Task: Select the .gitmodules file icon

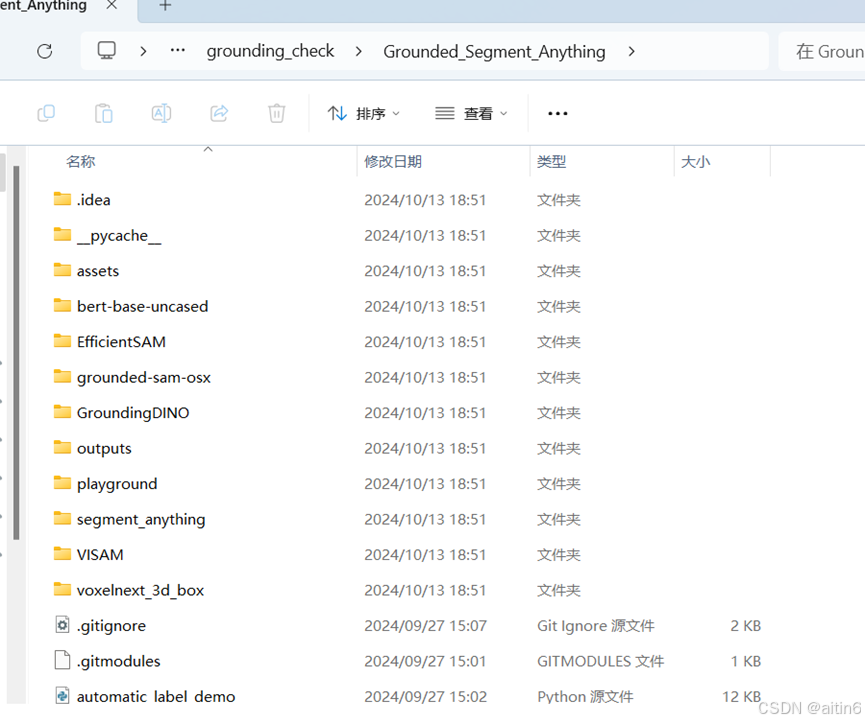Action: pos(62,660)
